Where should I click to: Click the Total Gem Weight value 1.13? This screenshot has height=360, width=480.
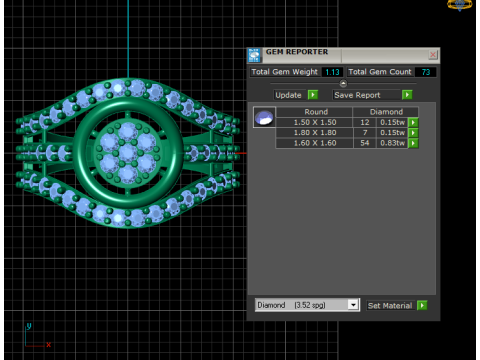tap(332, 72)
